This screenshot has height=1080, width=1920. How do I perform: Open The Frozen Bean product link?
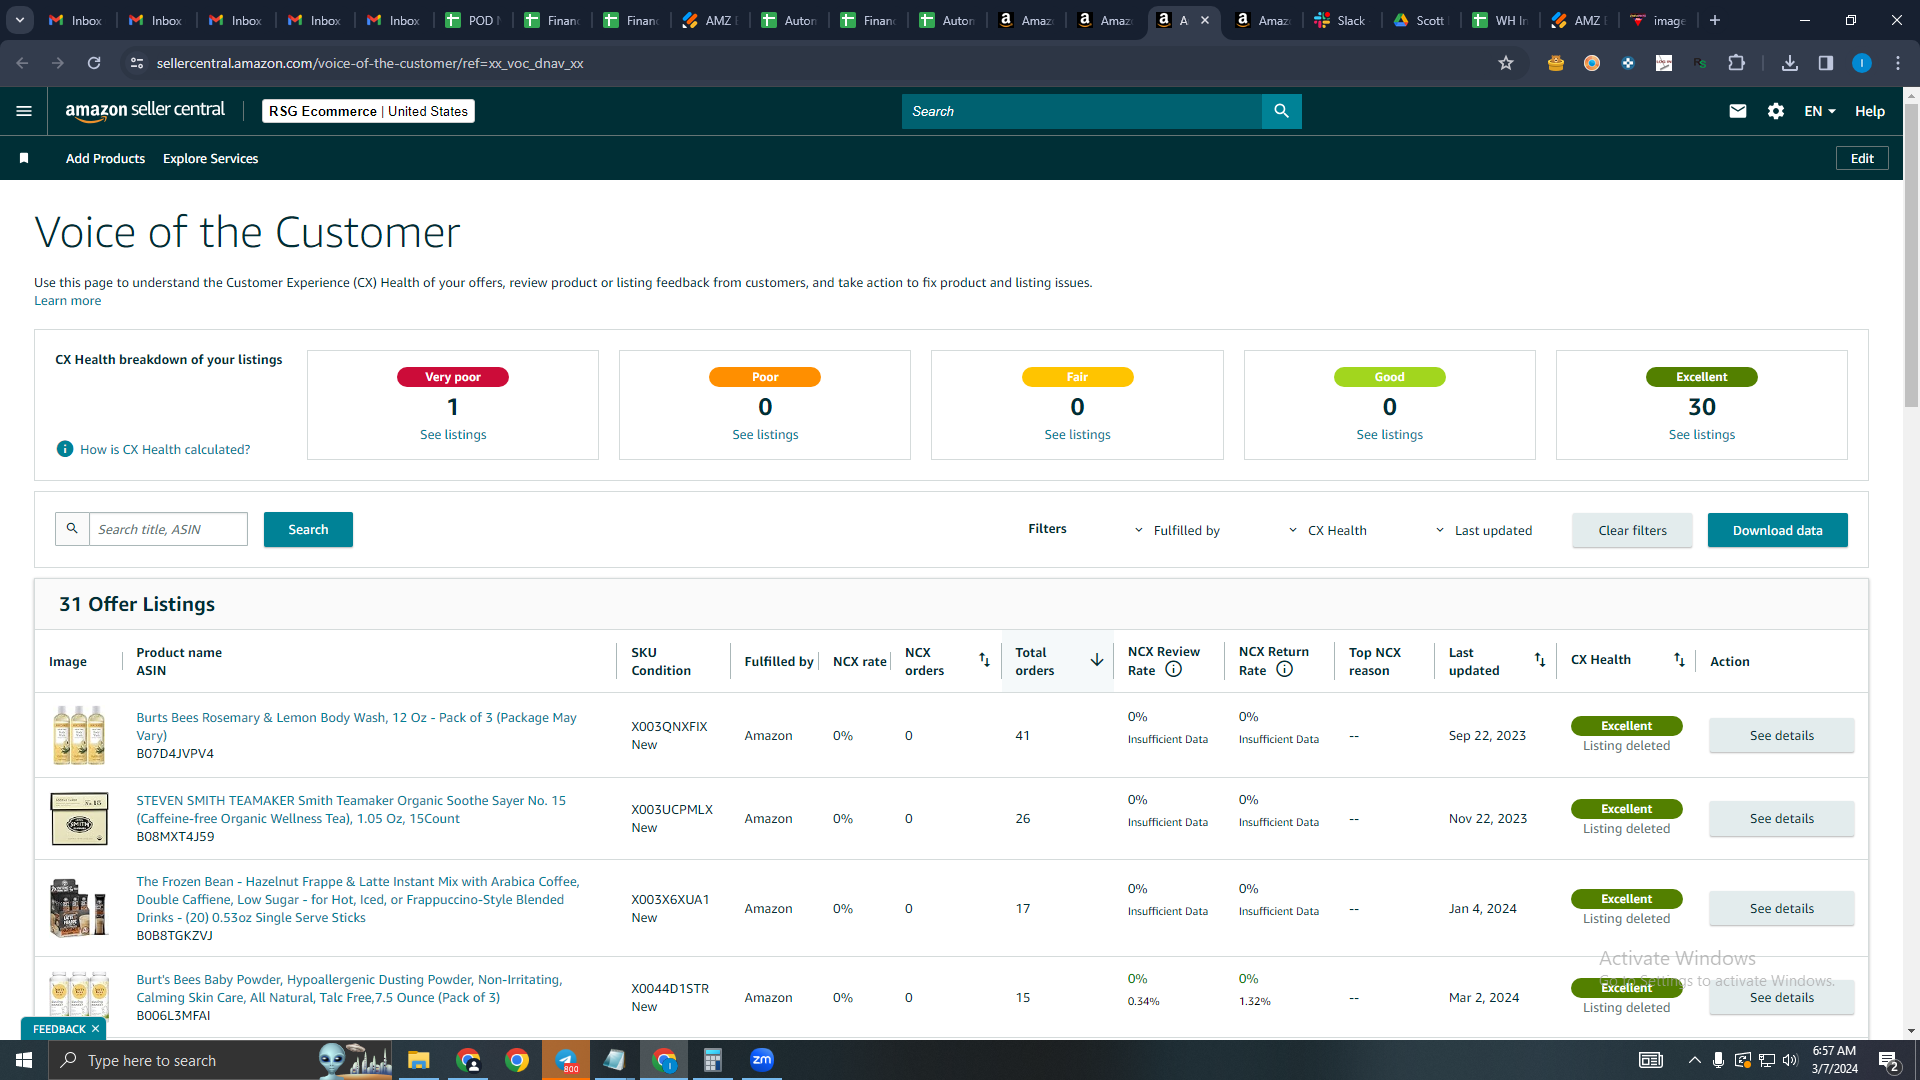(357, 899)
